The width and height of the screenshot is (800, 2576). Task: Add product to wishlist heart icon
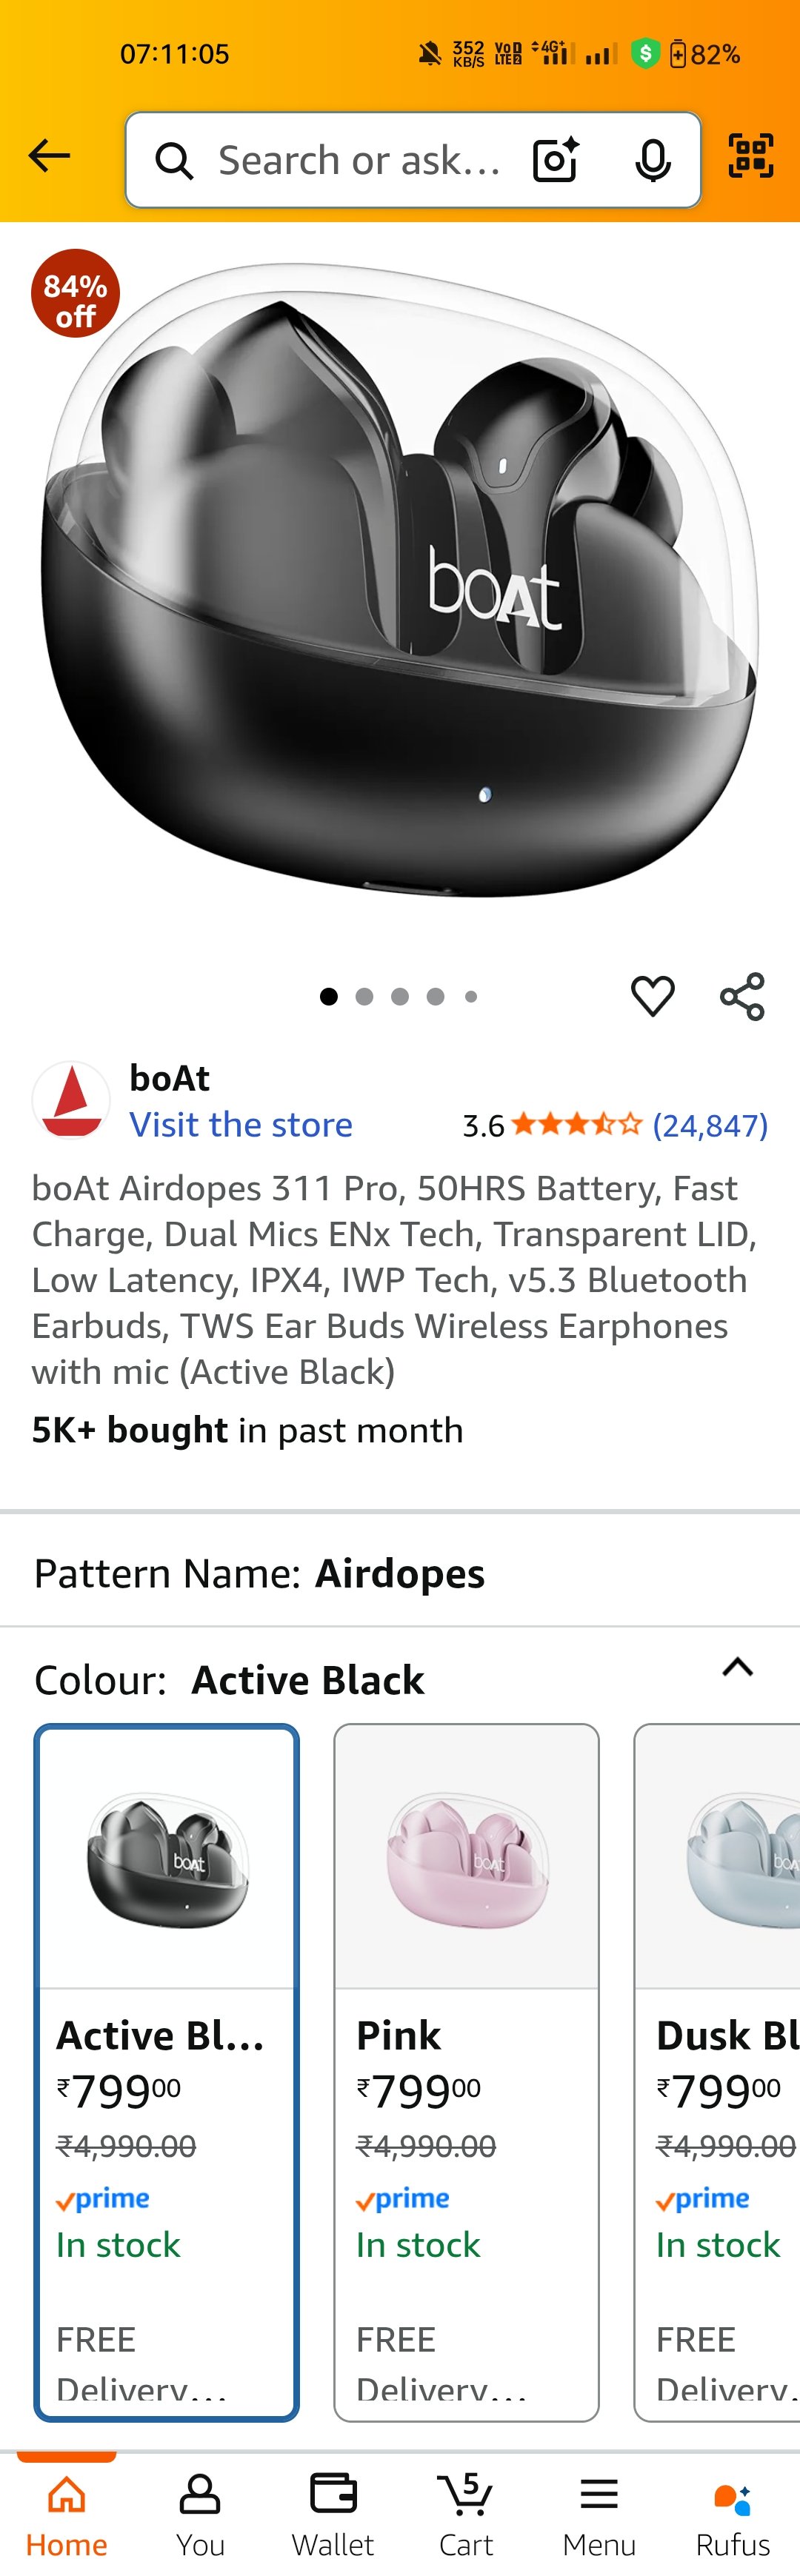[x=653, y=996]
